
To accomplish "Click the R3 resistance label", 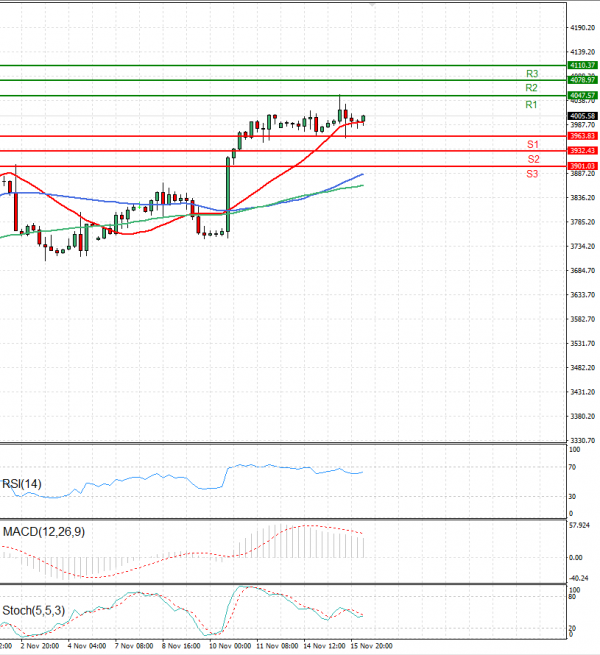I will pos(532,74).
